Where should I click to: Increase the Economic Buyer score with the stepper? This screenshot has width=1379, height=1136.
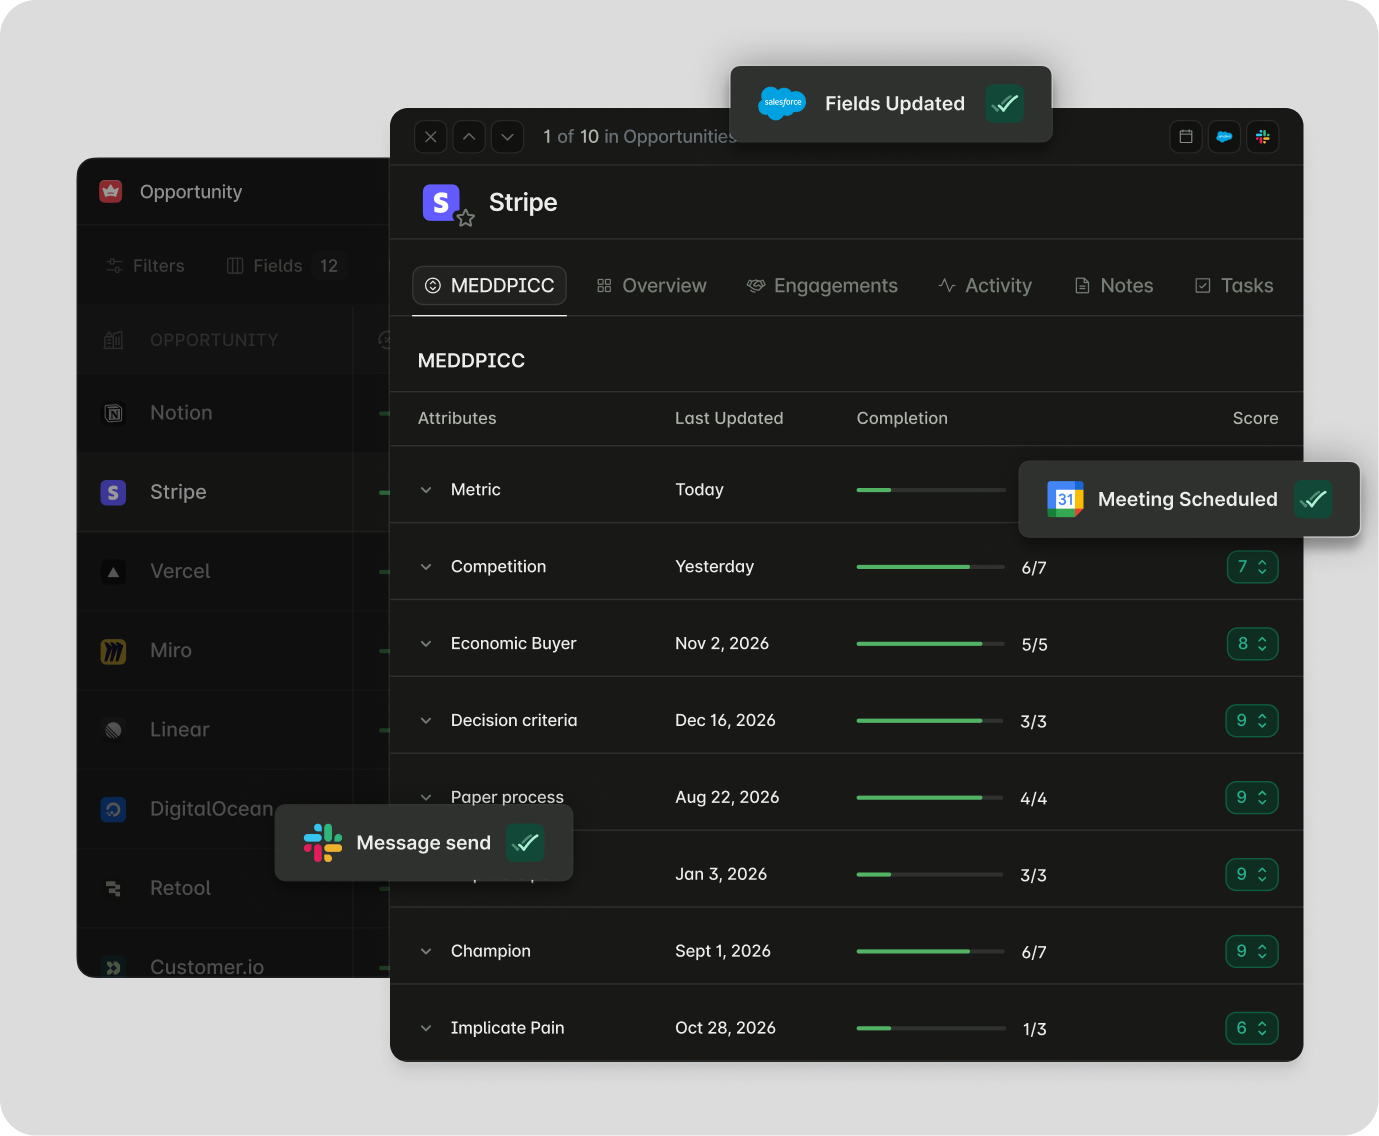pyautogui.click(x=1262, y=639)
